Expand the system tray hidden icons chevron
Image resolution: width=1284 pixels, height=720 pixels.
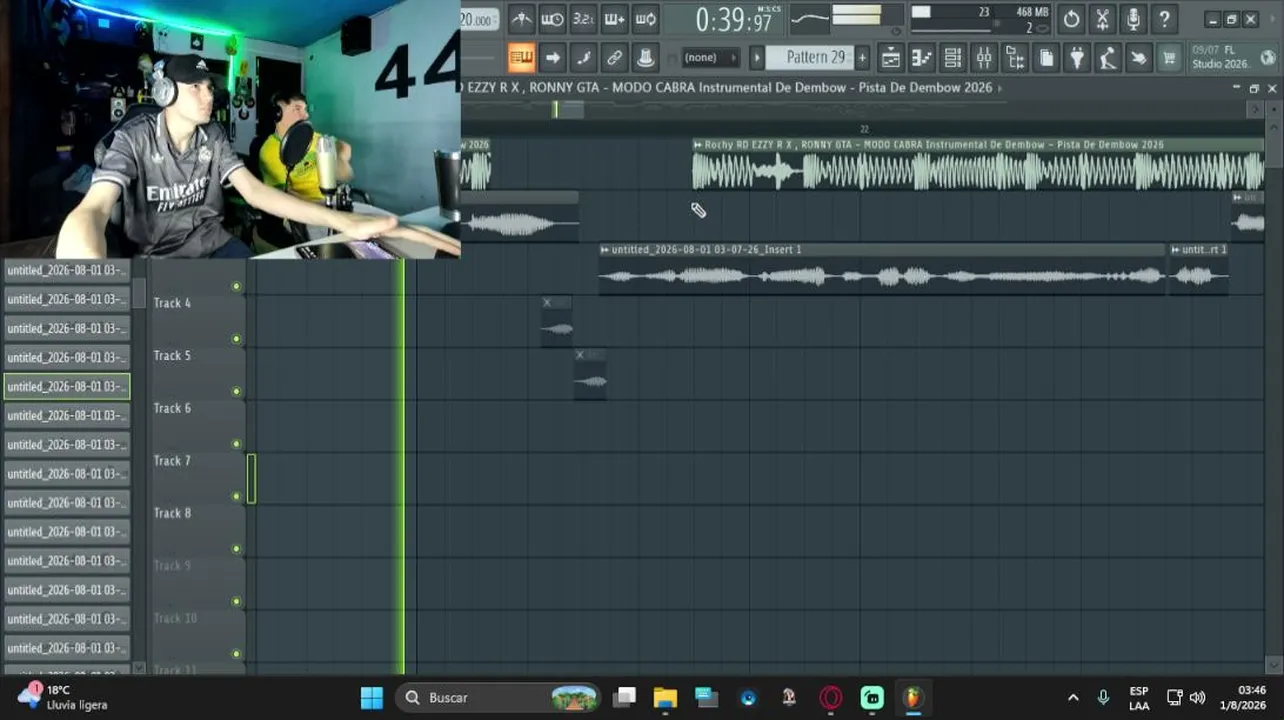click(1073, 697)
